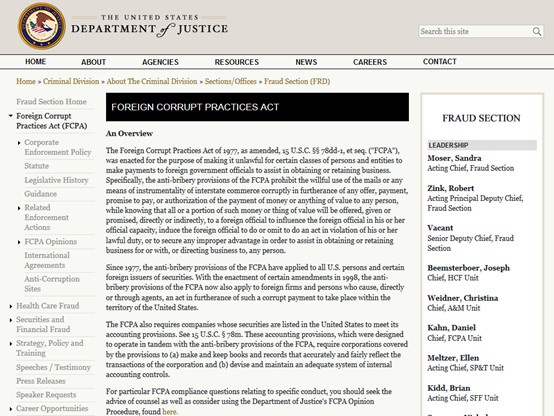Collapse the Foreign Corrupt Practices Act arrow
554x416 pixels.
tap(11, 116)
